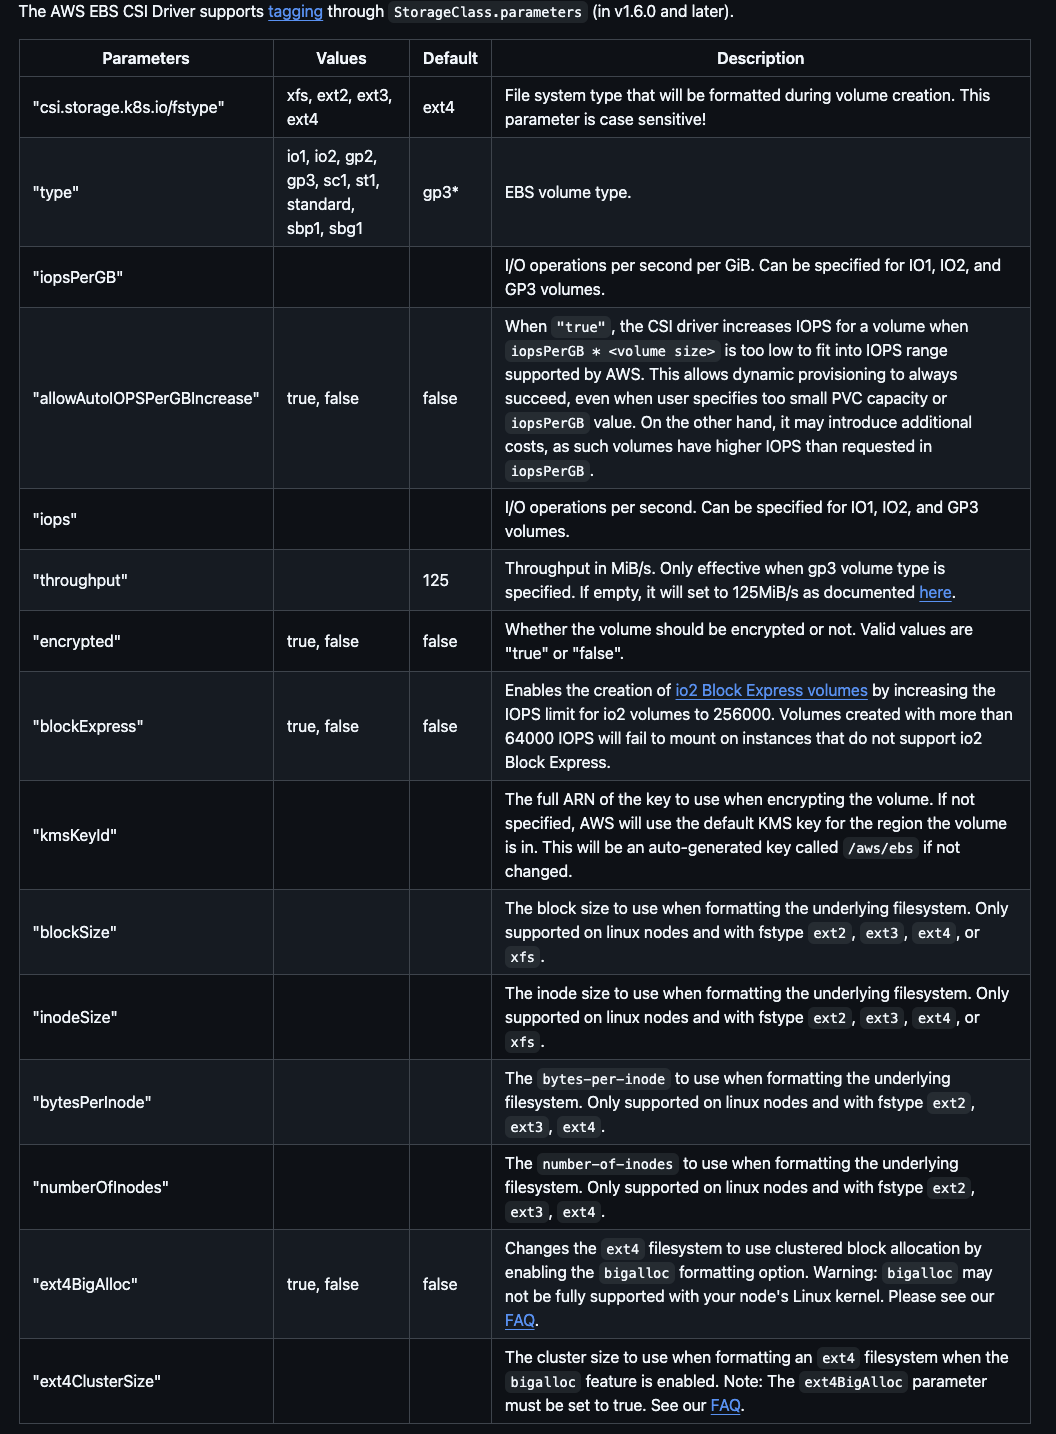Viewport: 1056px width, 1434px height.
Task: Click the "allowAutoIOPSPerGBIncrease" parameter name
Action: (146, 398)
